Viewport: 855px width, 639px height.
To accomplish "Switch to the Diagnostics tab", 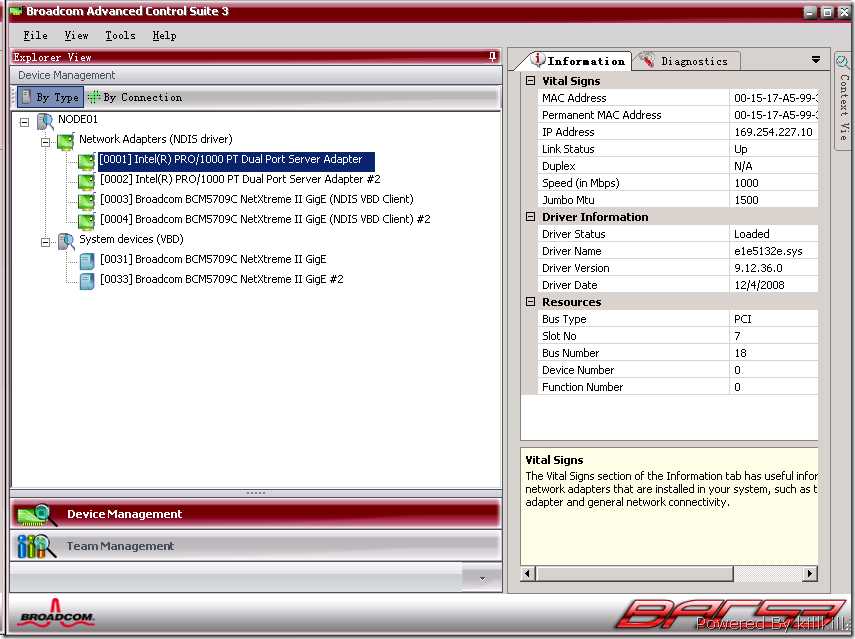I will coord(685,61).
